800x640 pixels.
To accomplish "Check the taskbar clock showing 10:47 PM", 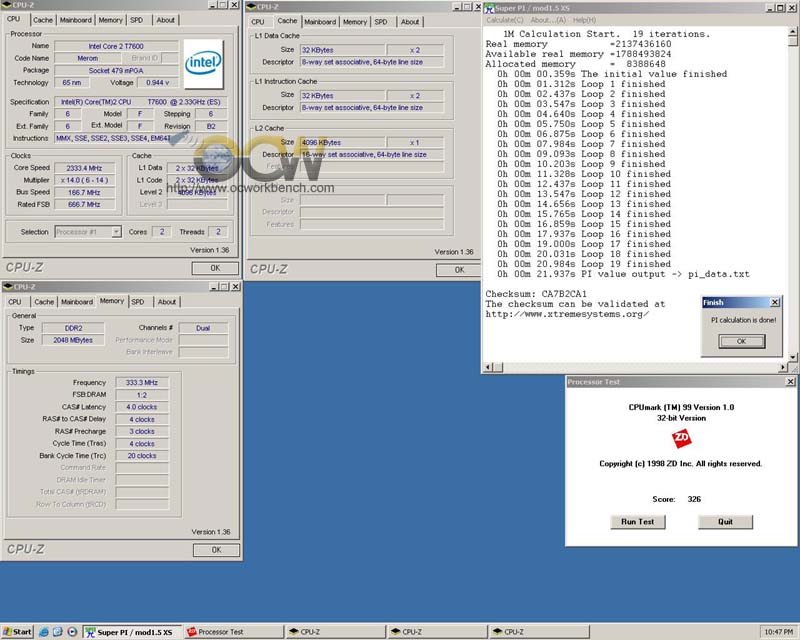I will tap(779, 632).
